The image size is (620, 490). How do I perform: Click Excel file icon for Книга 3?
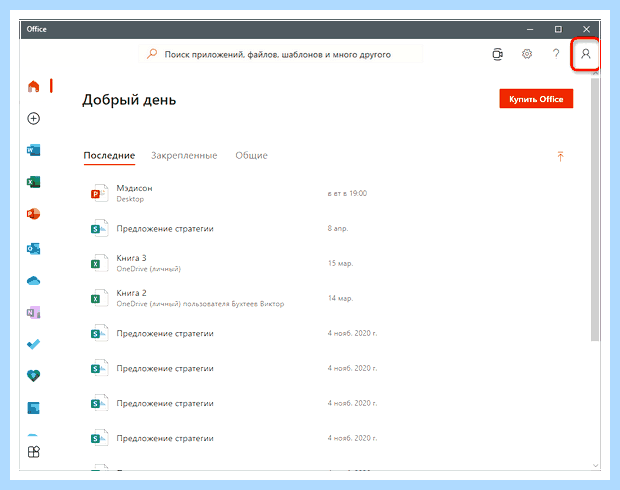tap(99, 263)
